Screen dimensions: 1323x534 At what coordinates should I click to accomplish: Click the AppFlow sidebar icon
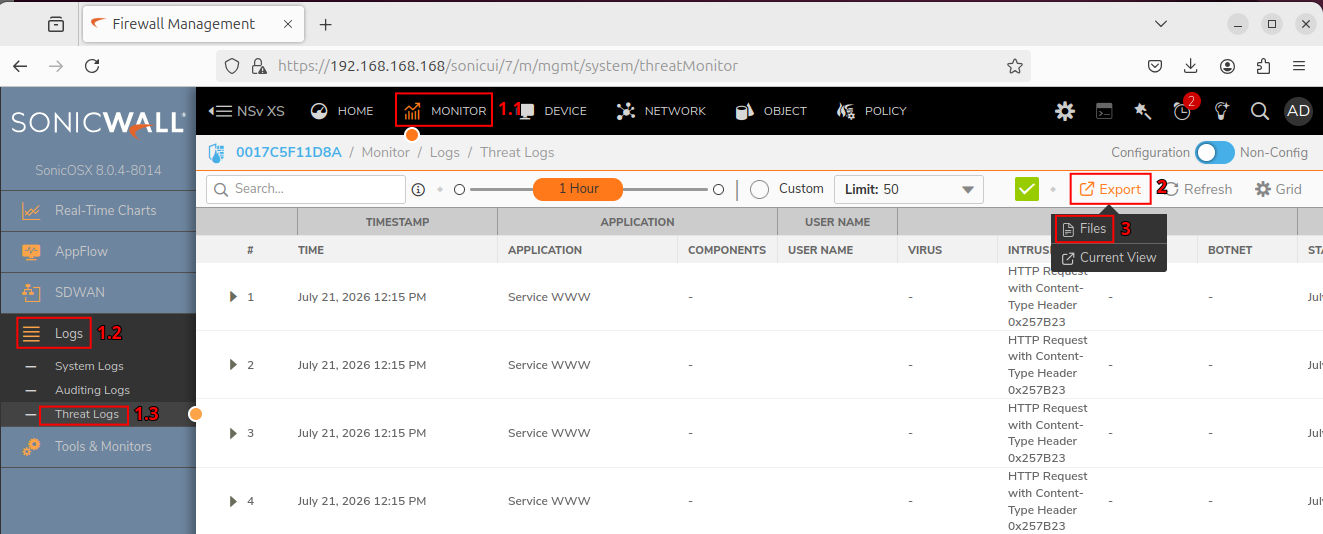[32, 252]
